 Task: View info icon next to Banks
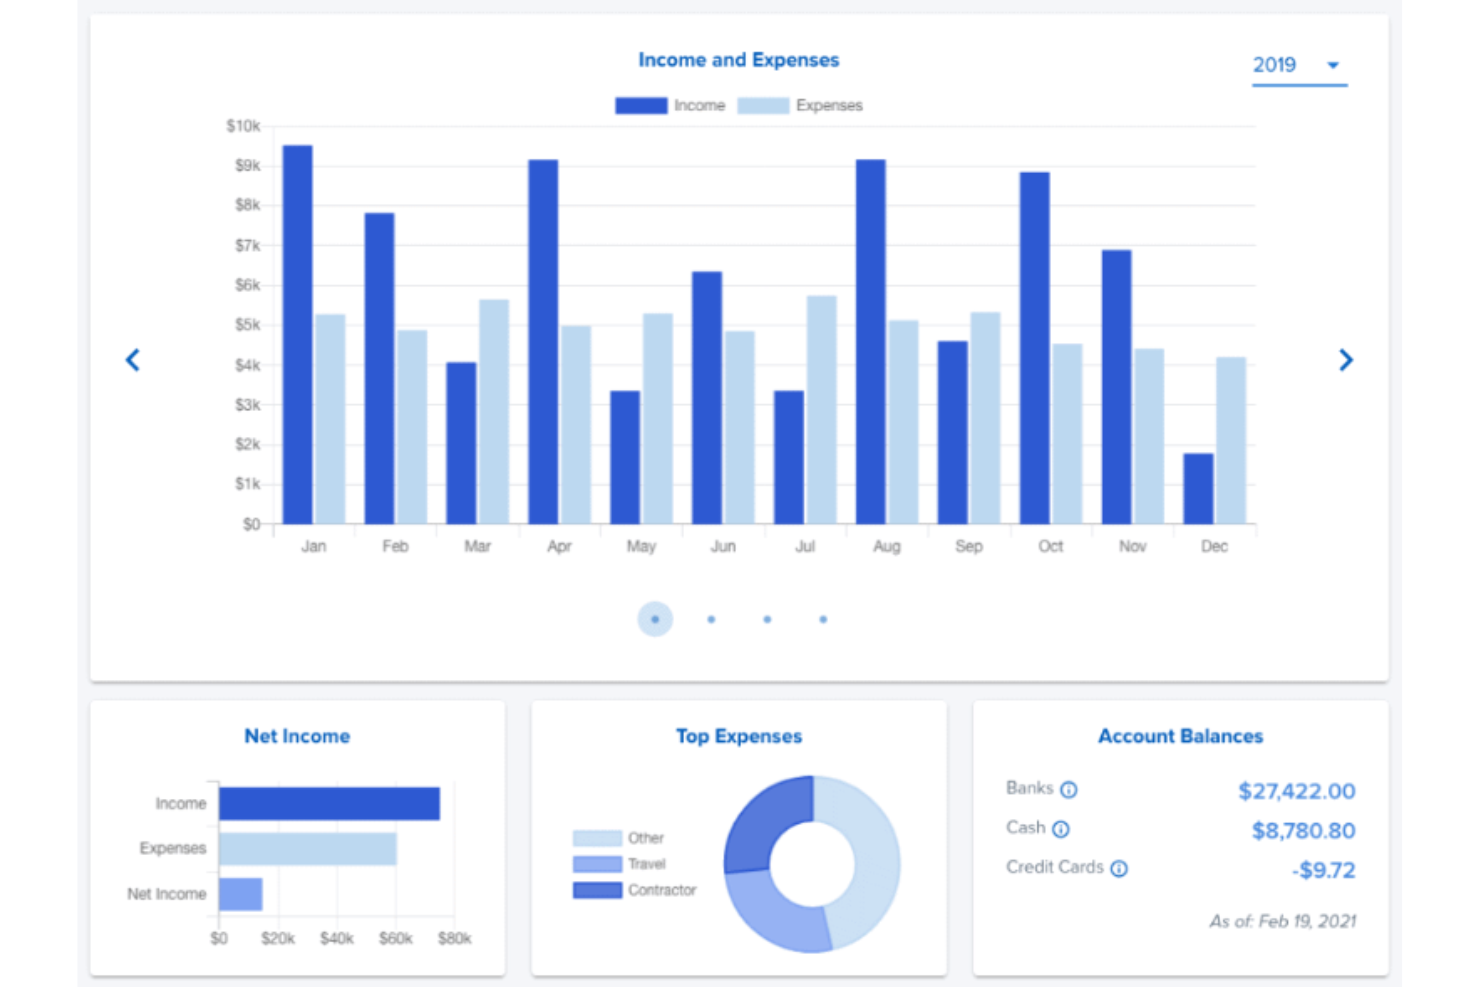pyautogui.click(x=1068, y=789)
